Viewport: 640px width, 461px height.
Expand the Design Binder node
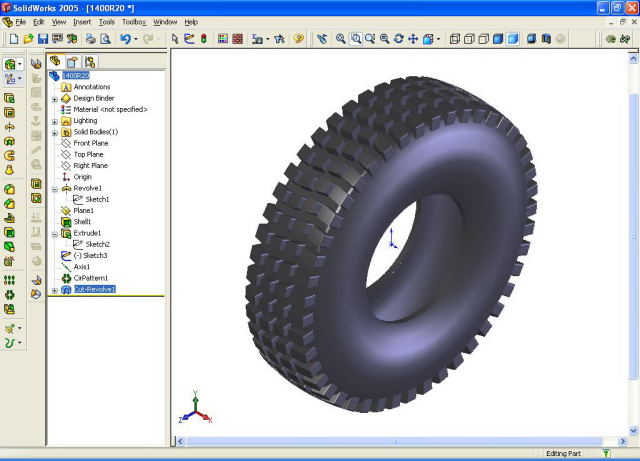[55, 98]
